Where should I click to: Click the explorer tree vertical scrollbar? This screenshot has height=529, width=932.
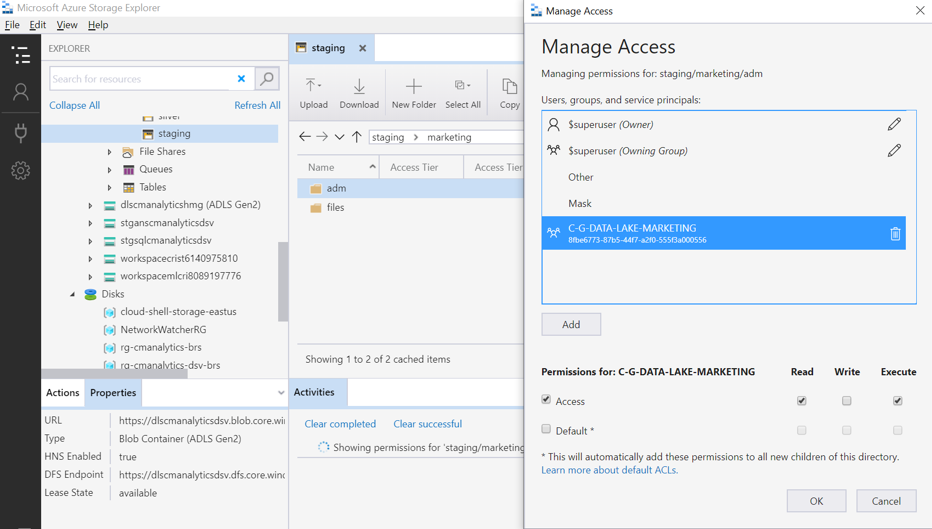tap(283, 281)
